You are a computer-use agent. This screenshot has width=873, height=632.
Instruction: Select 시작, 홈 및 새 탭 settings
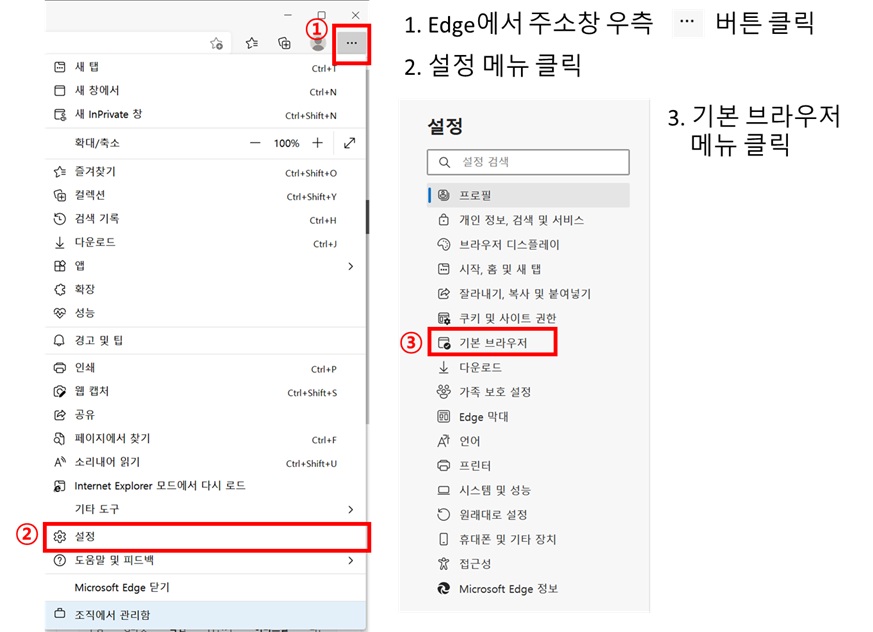[x=528, y=270]
